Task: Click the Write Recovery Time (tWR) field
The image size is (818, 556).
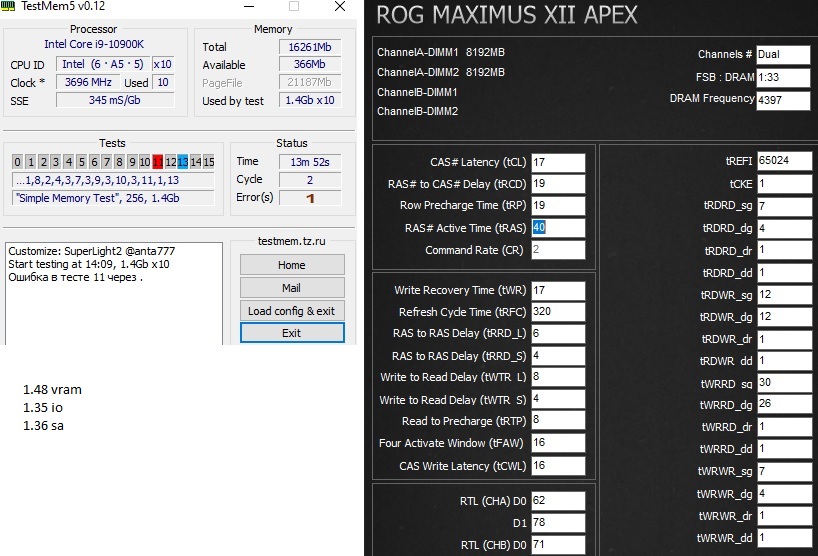Action: coord(558,291)
